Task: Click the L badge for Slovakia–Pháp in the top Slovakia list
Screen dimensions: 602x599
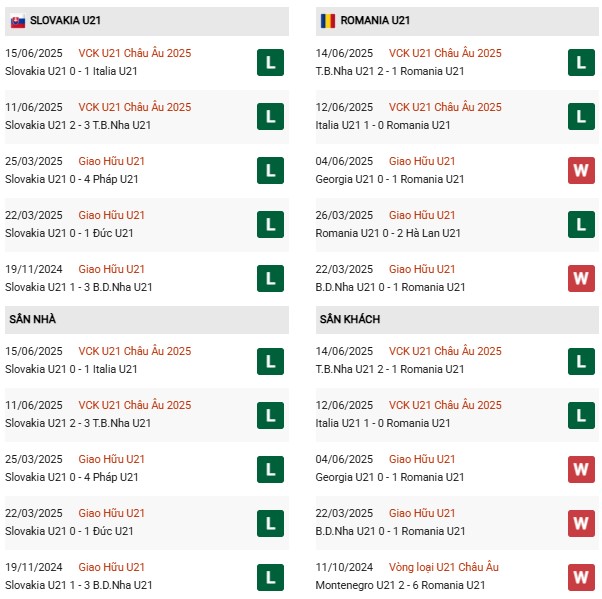Action: pos(269,170)
